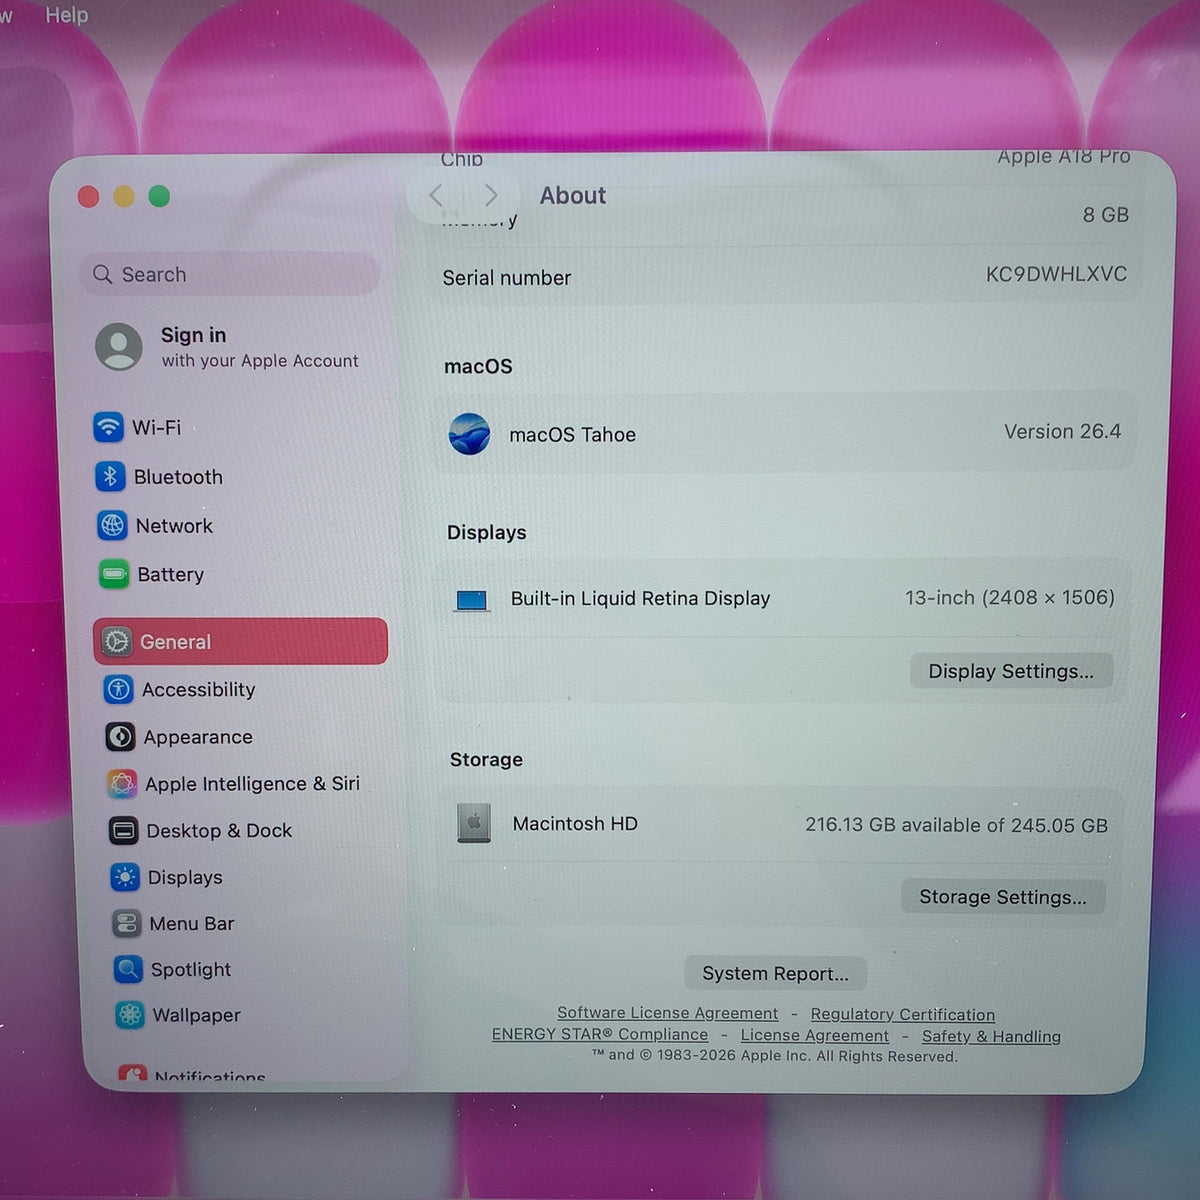Click the General gear icon

point(117,642)
